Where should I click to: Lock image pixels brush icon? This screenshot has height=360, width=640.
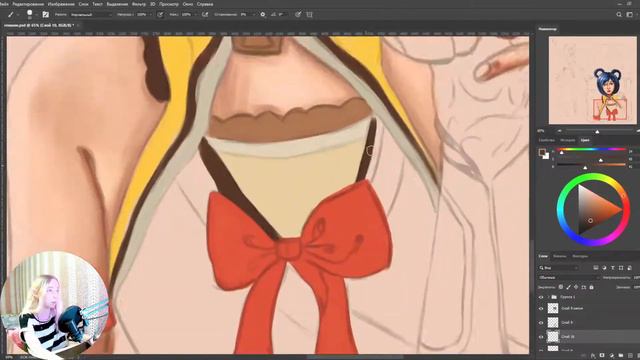pos(569,287)
